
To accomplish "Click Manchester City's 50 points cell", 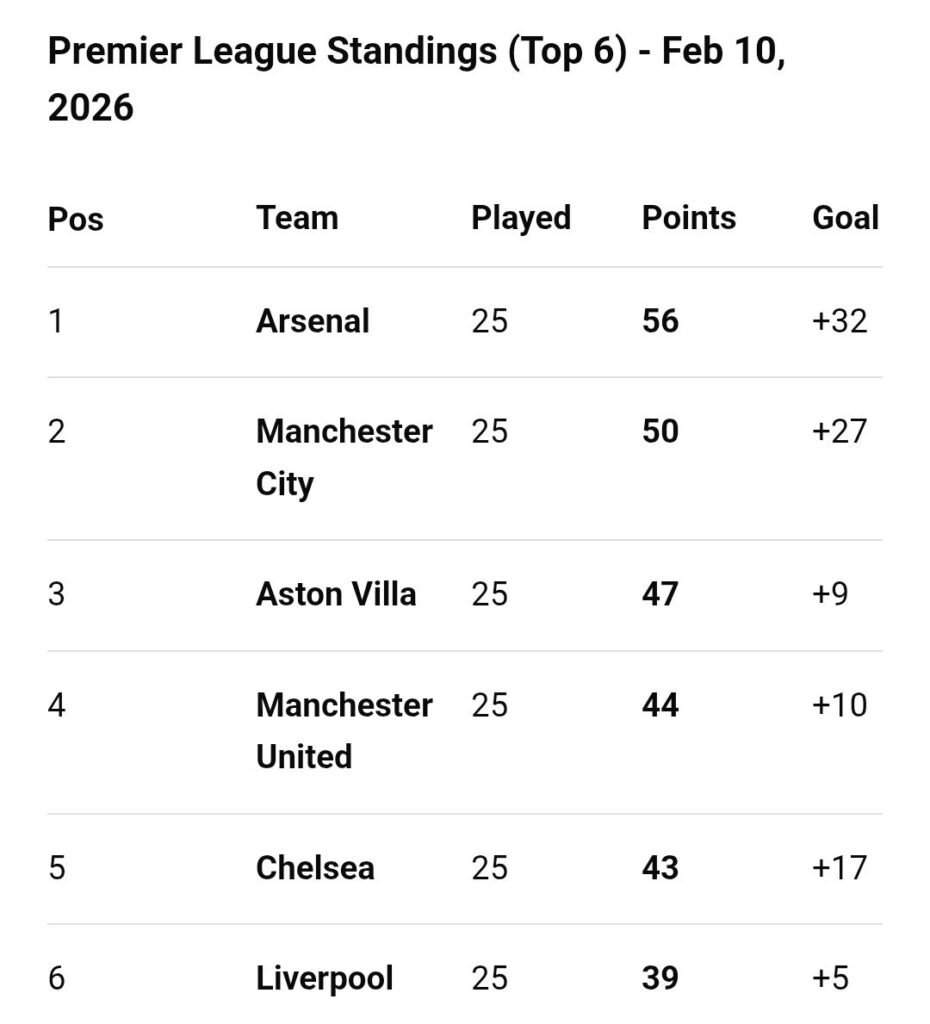I will pos(660,431).
